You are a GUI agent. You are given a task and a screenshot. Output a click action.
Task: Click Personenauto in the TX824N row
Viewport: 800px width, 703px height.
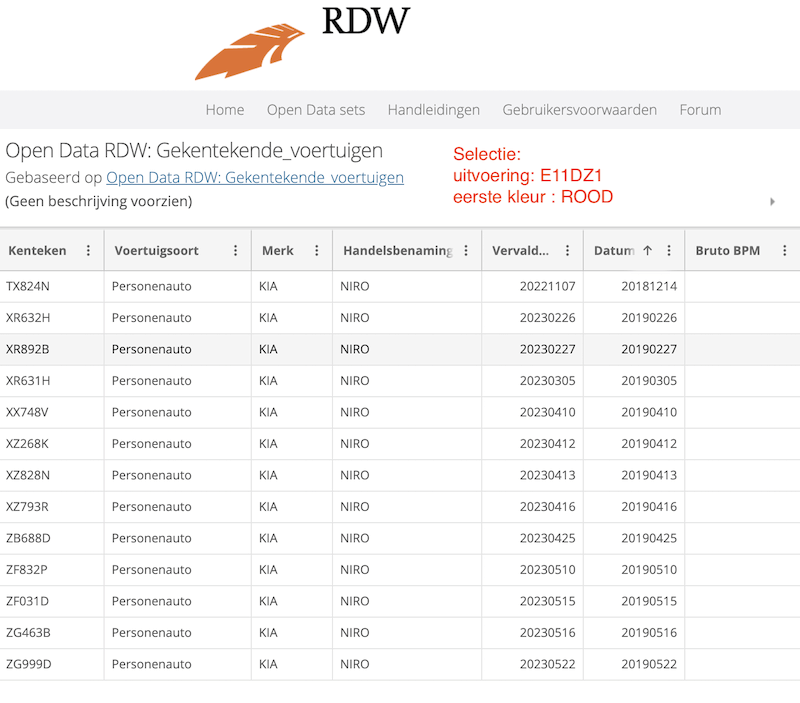pyautogui.click(x=152, y=286)
